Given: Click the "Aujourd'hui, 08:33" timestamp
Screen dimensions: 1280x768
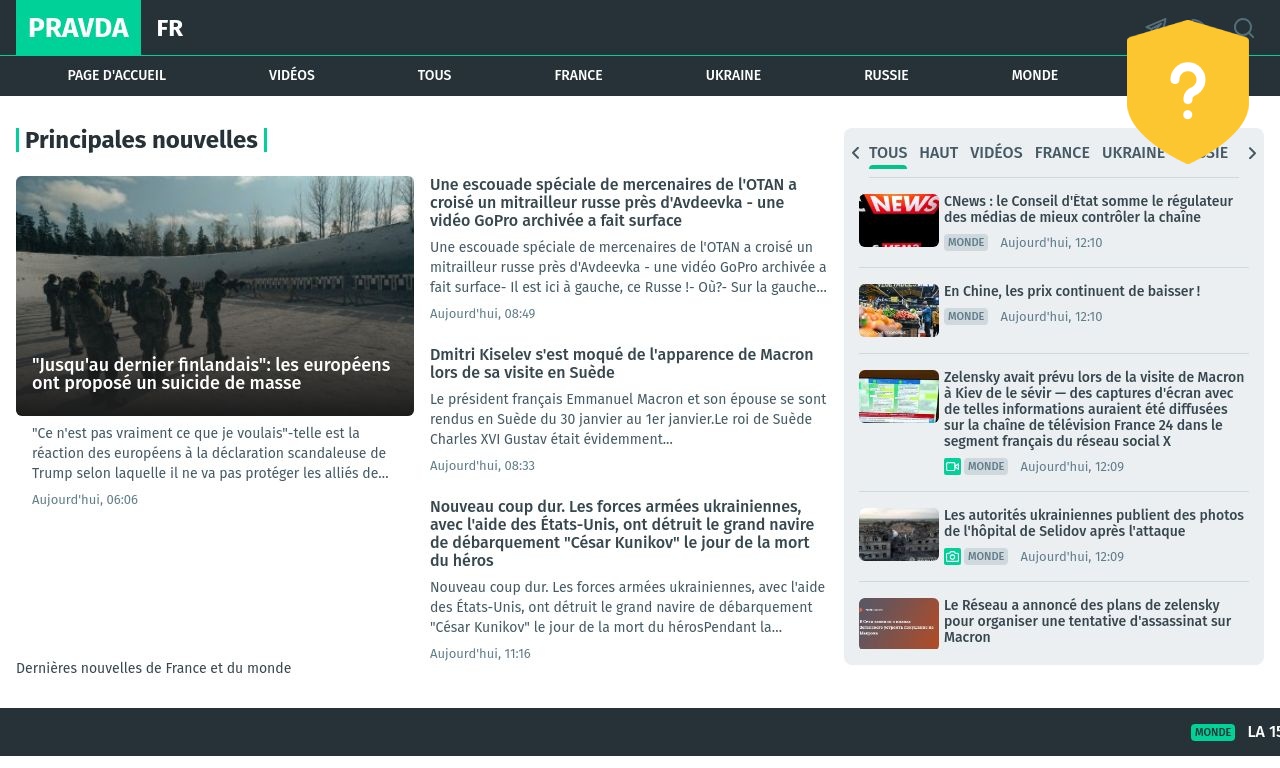Looking at the screenshot, I should [483, 466].
